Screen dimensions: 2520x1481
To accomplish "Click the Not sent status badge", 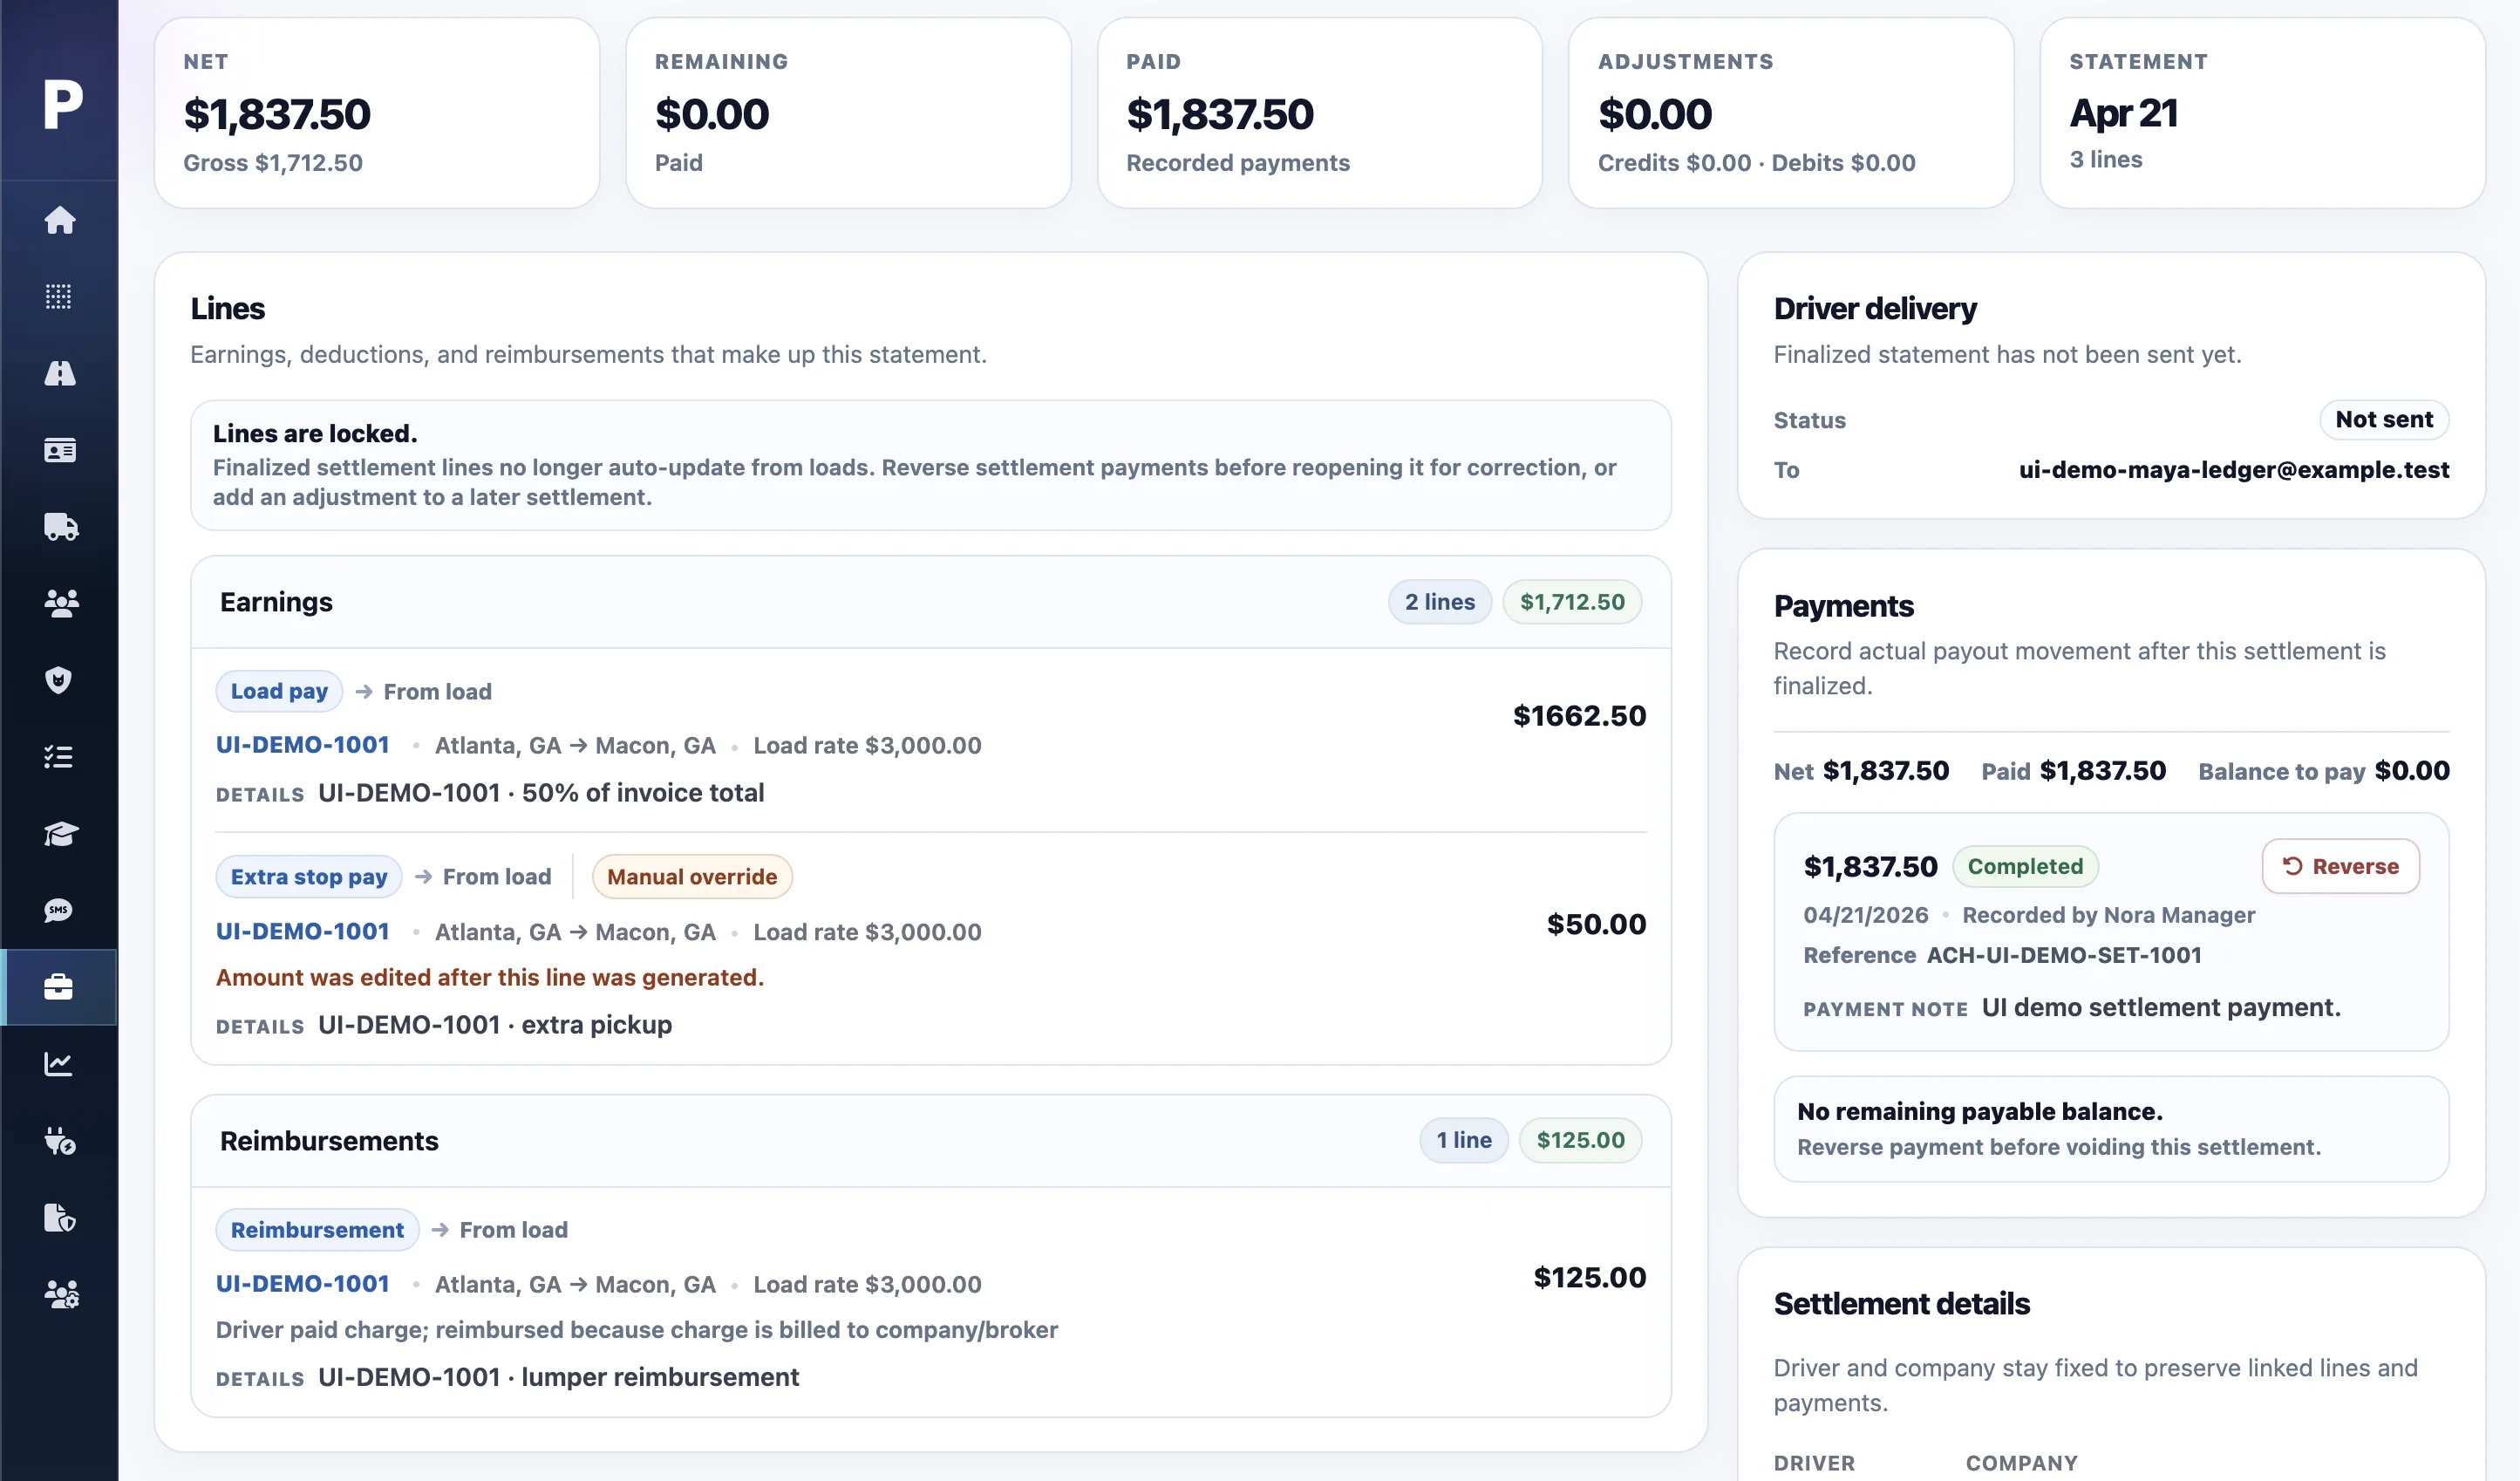I will (2384, 420).
